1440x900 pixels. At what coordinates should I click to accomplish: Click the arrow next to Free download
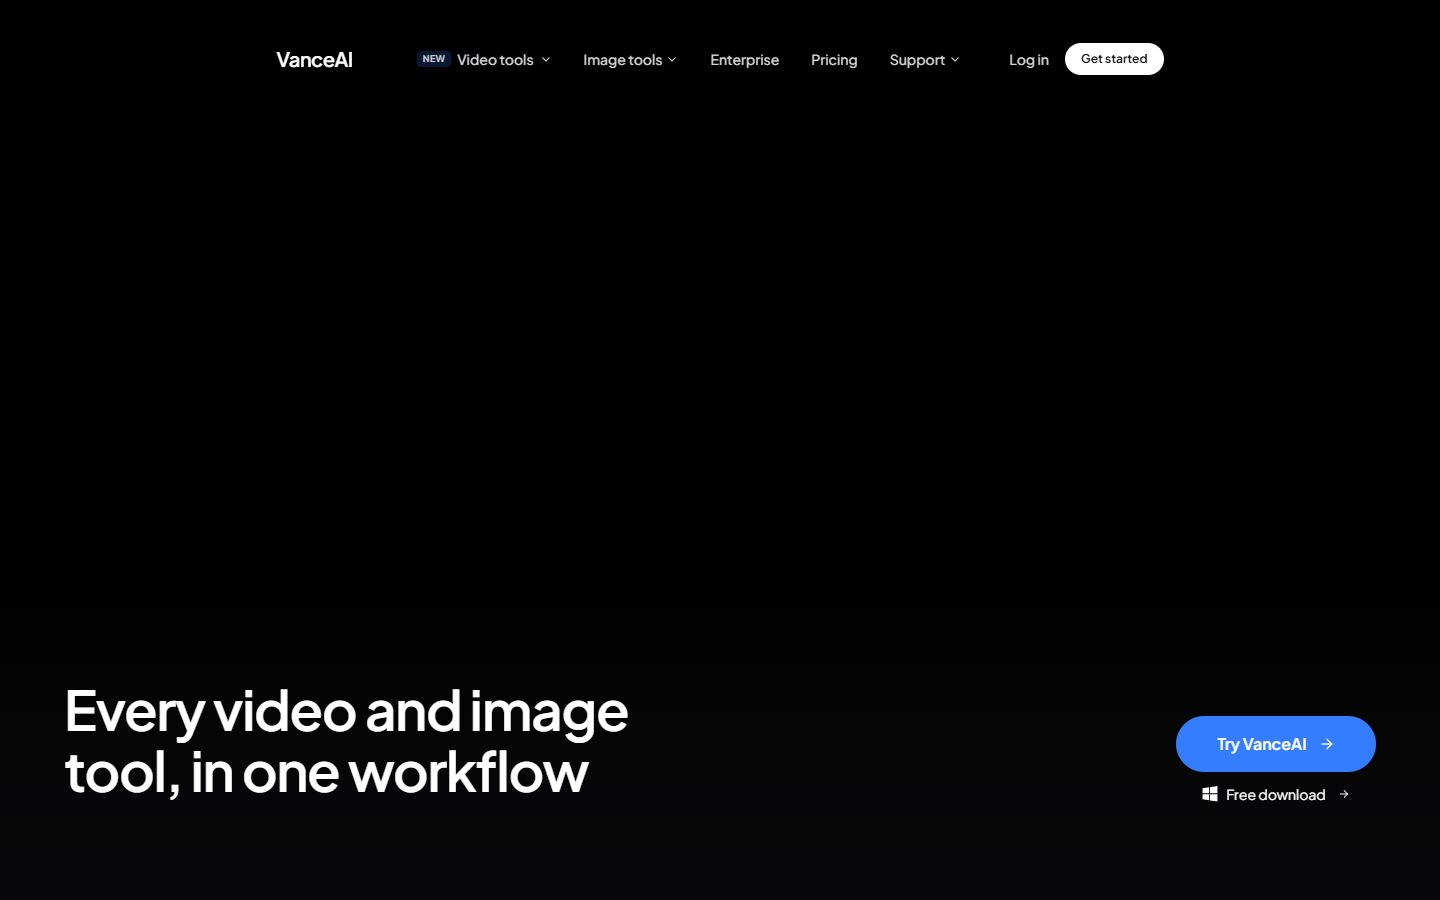pos(1344,794)
